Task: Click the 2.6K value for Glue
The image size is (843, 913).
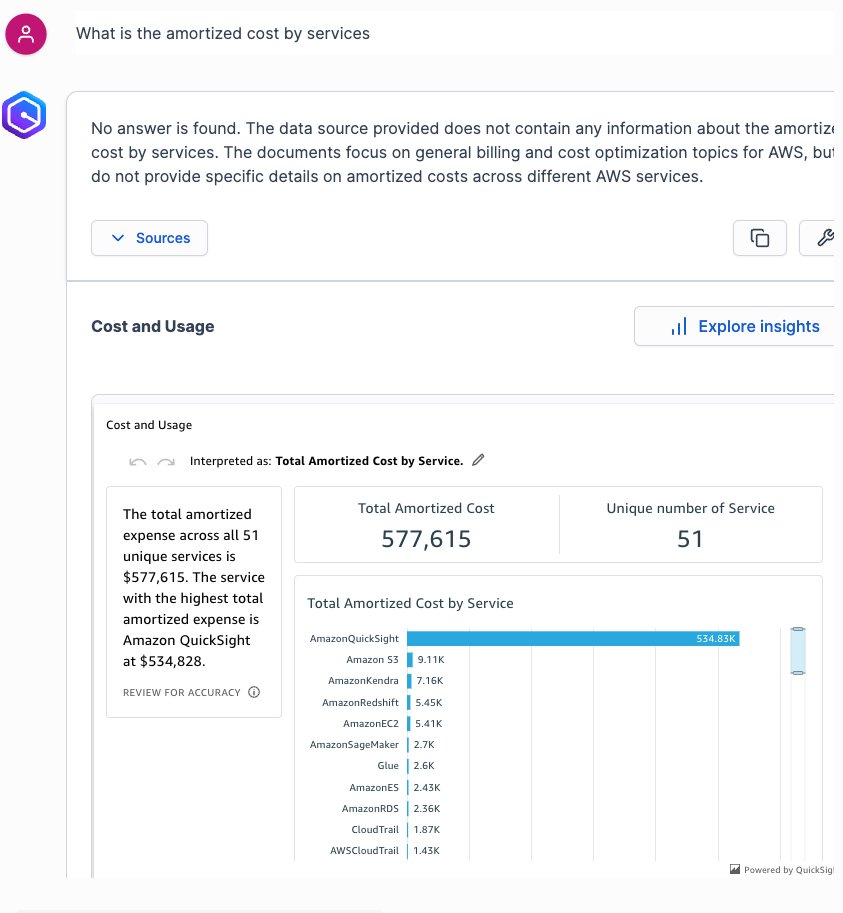Action: 424,766
